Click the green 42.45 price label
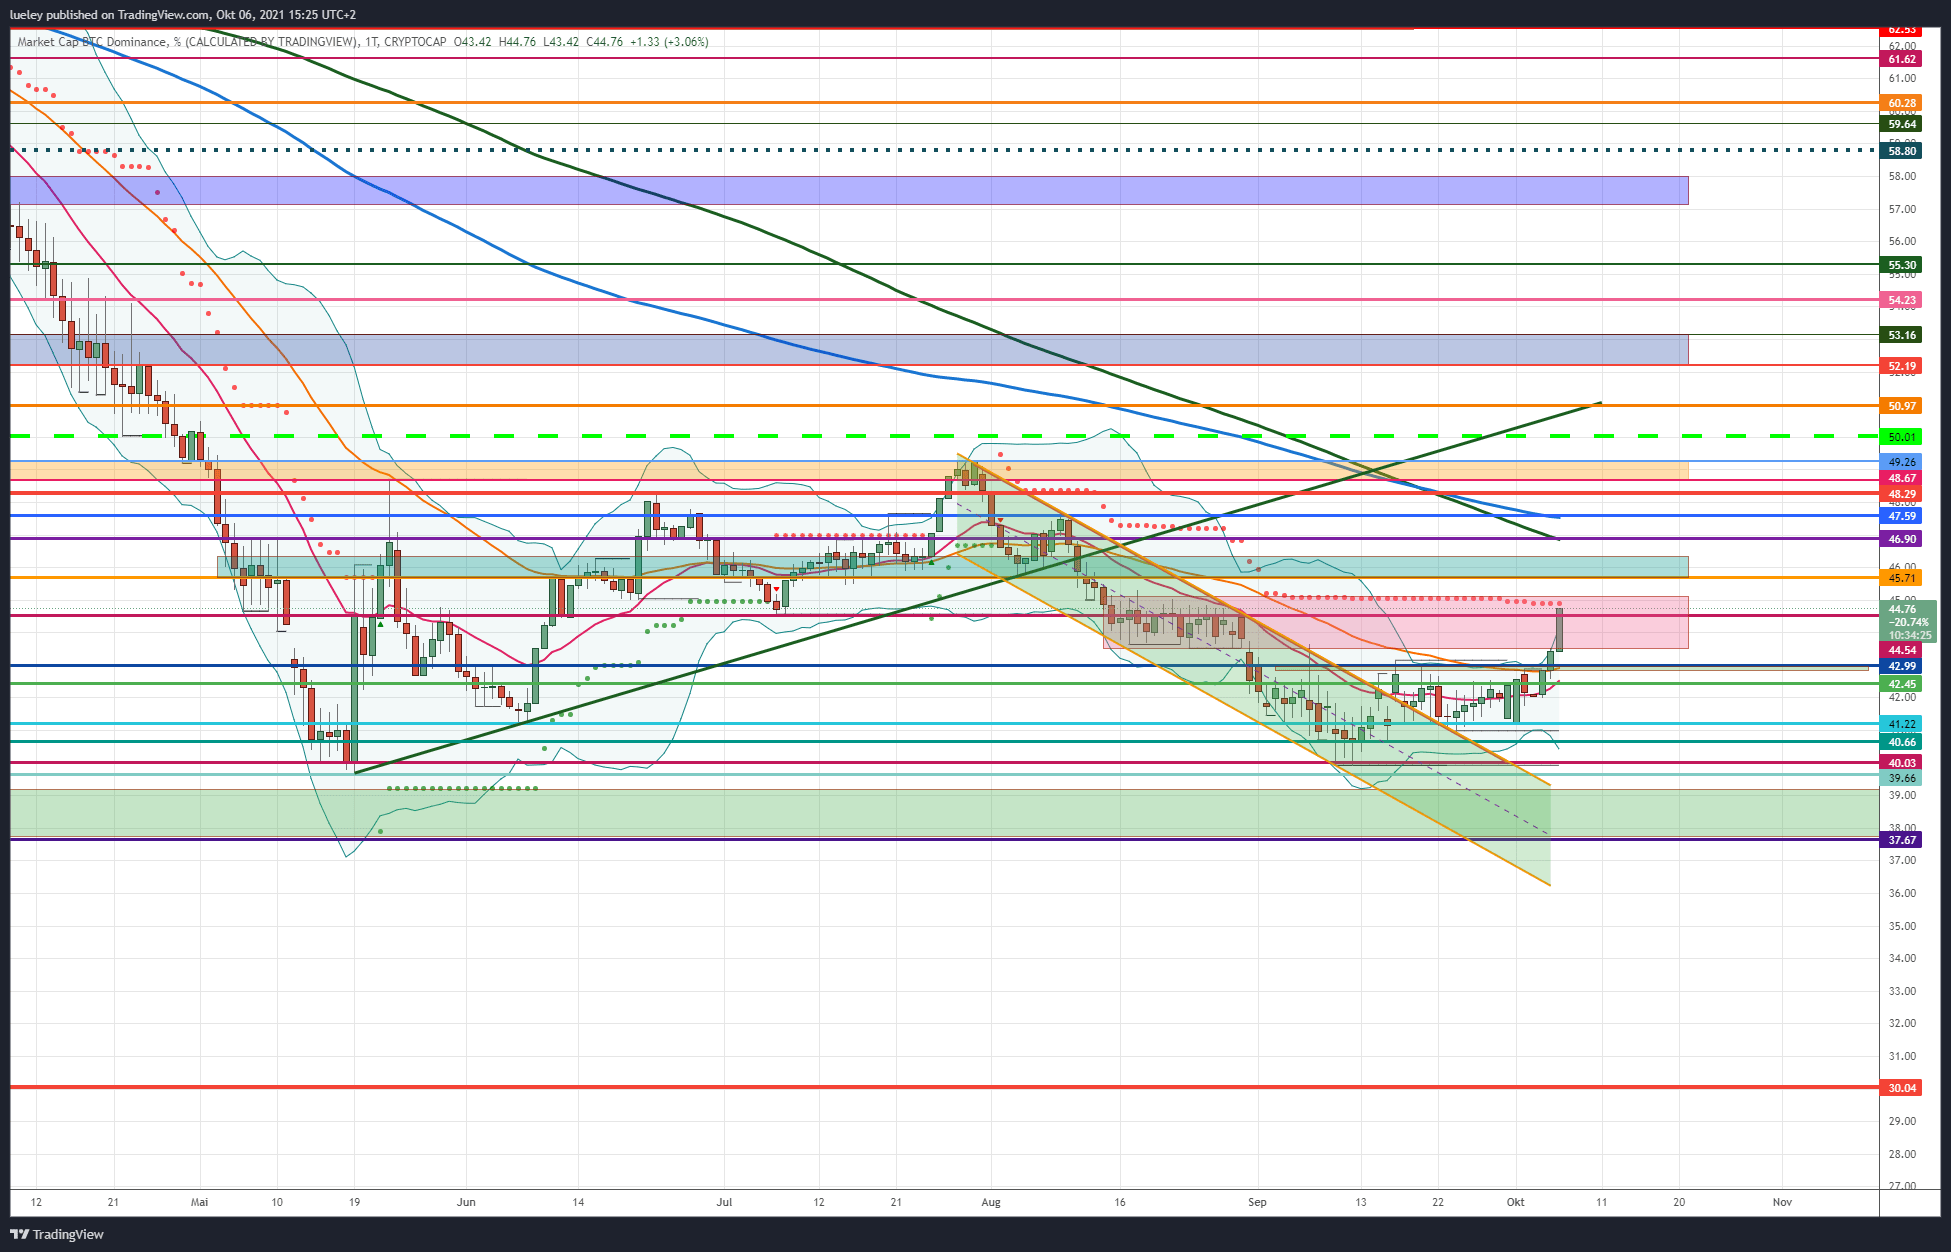 [1901, 684]
